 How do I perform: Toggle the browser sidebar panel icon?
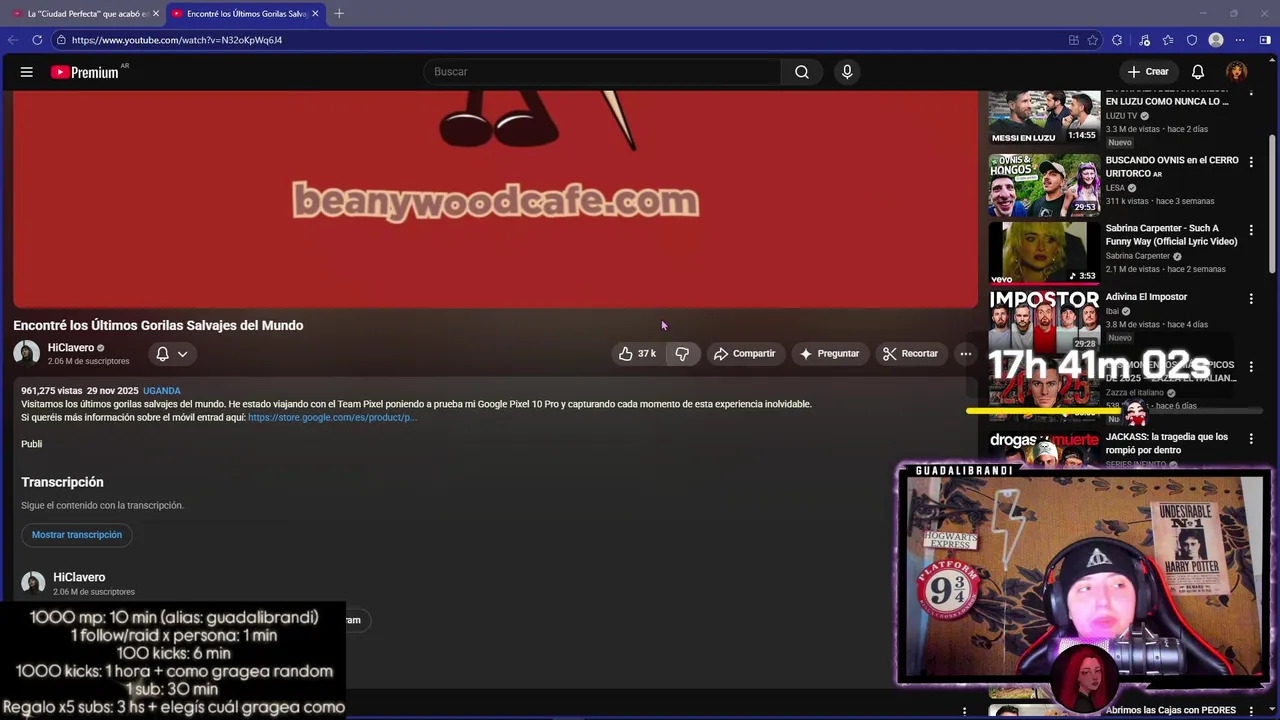[1265, 40]
